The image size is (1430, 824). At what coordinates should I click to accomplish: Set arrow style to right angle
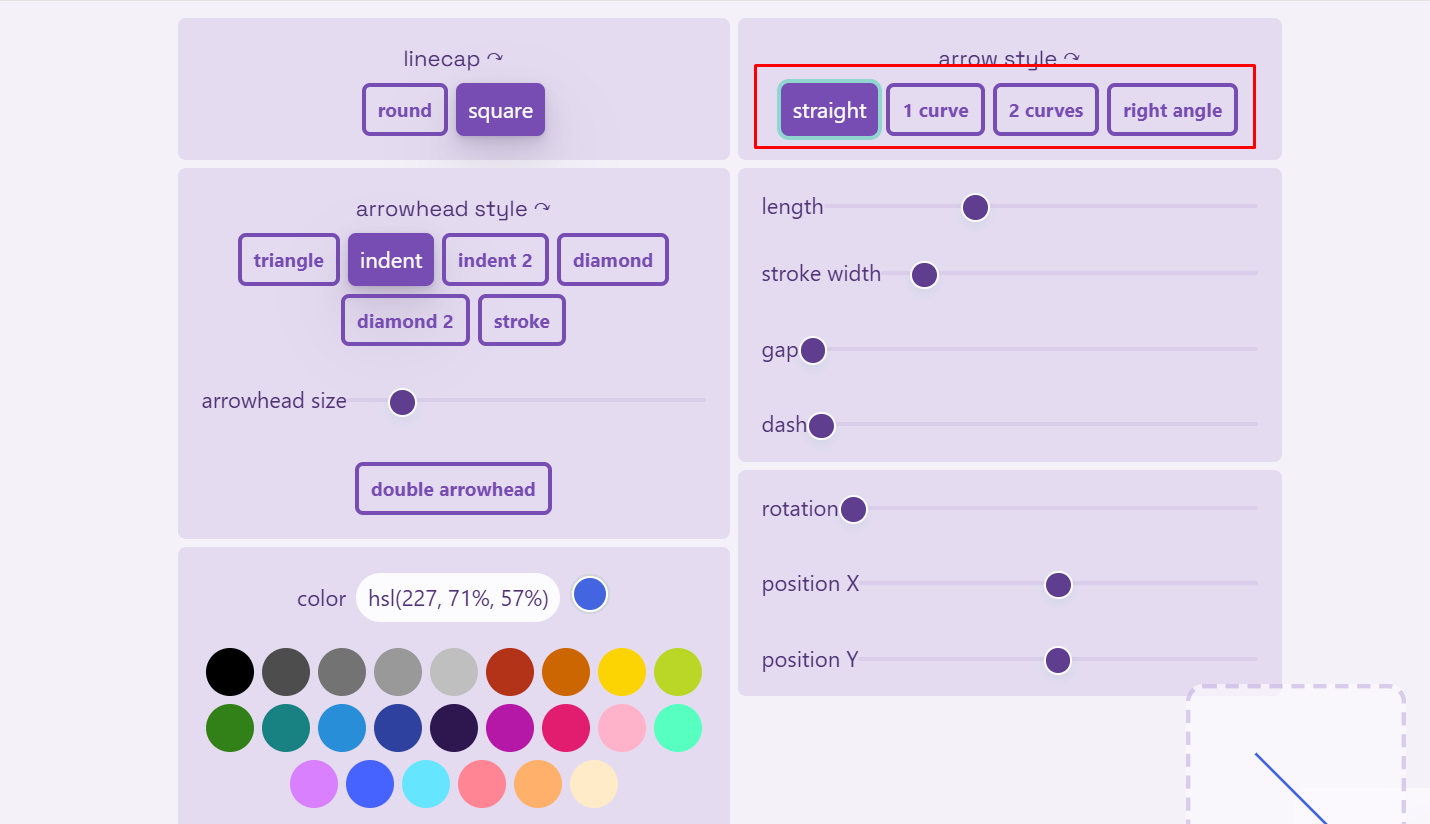(1172, 110)
